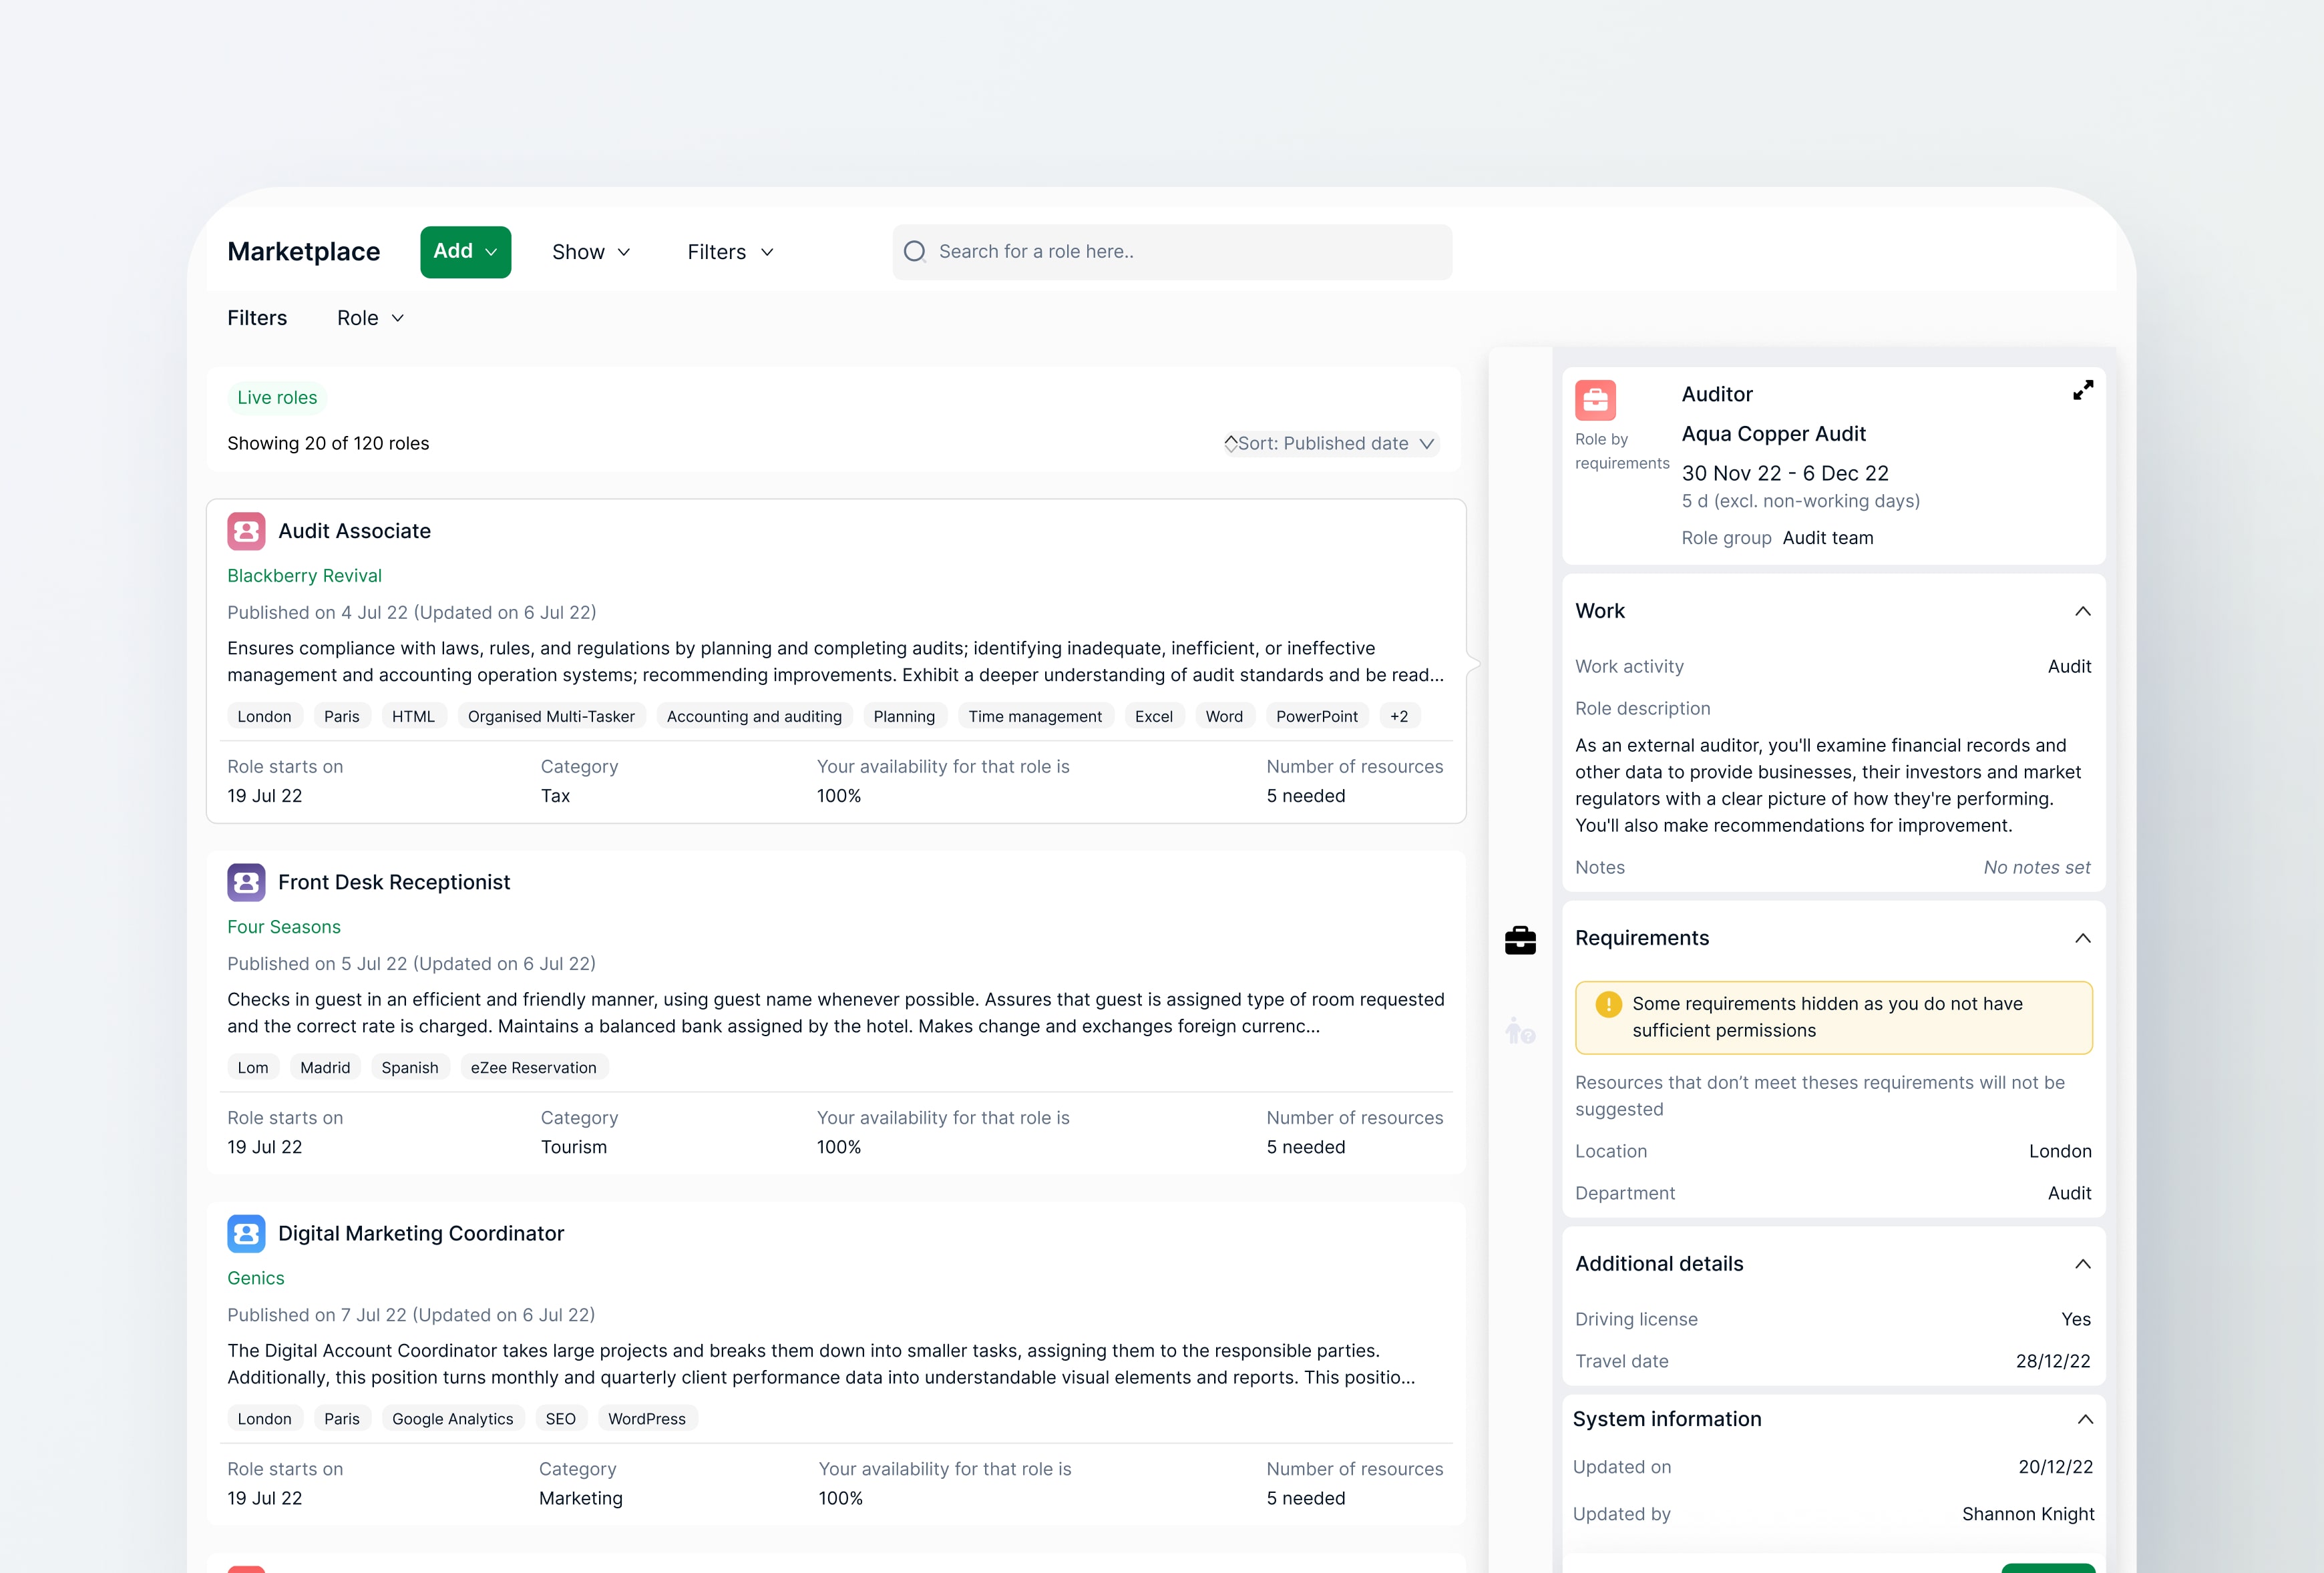
Task: Open the Show menu
Action: (591, 252)
